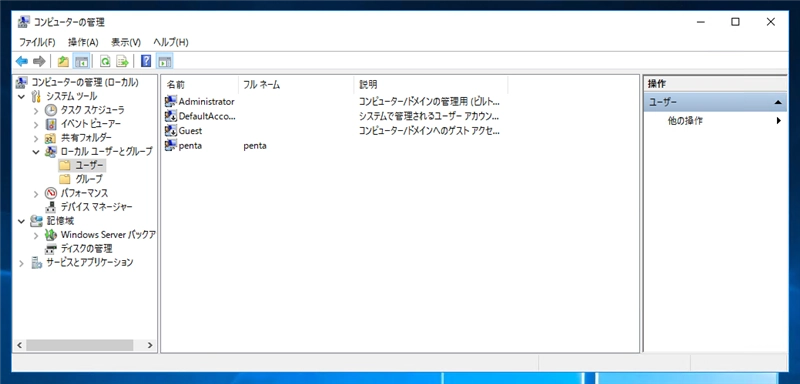The height and width of the screenshot is (384, 800).
Task: Click the システム ツール tools icon
Action: (x=37, y=96)
